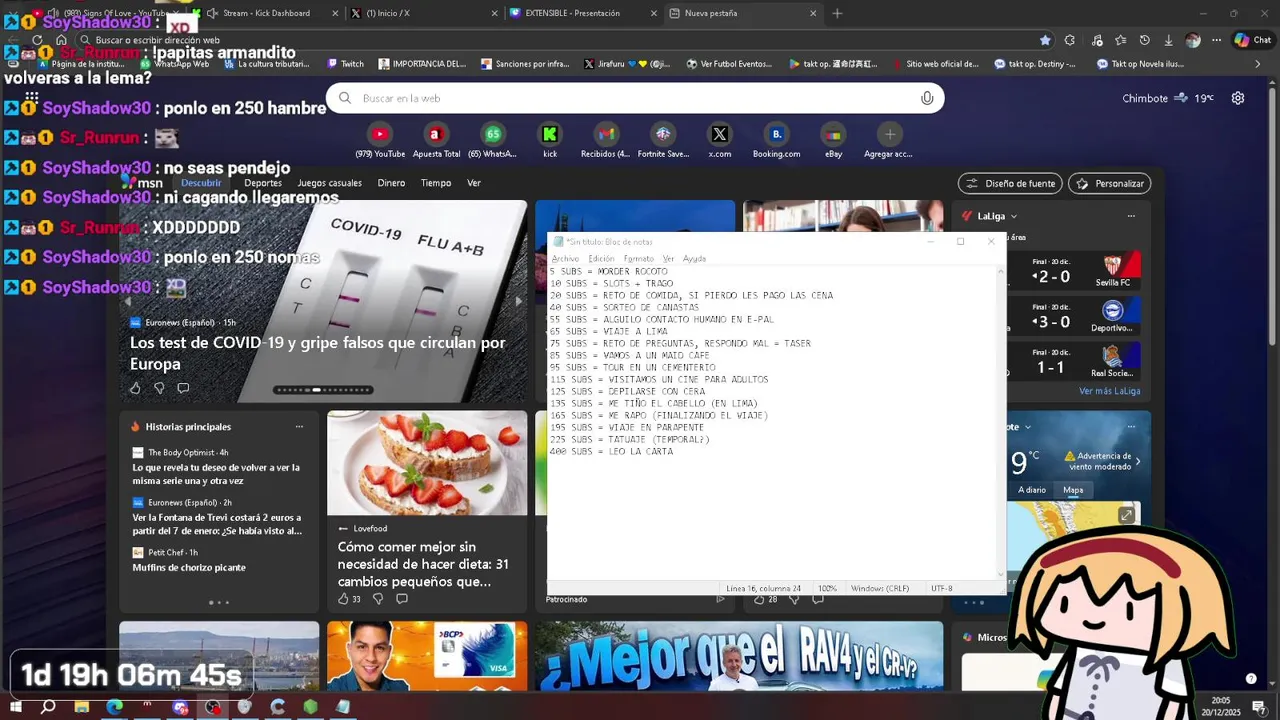The height and width of the screenshot is (720, 1280).
Task: Click line '400 SUBS = LEO LA CARTA'
Action: 611,452
